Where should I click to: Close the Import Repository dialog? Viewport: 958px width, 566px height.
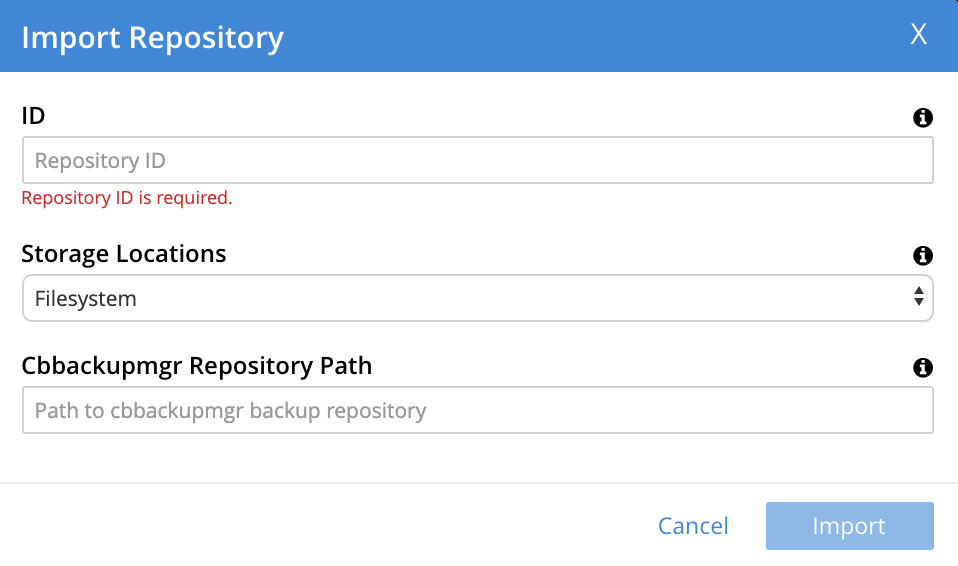click(918, 35)
